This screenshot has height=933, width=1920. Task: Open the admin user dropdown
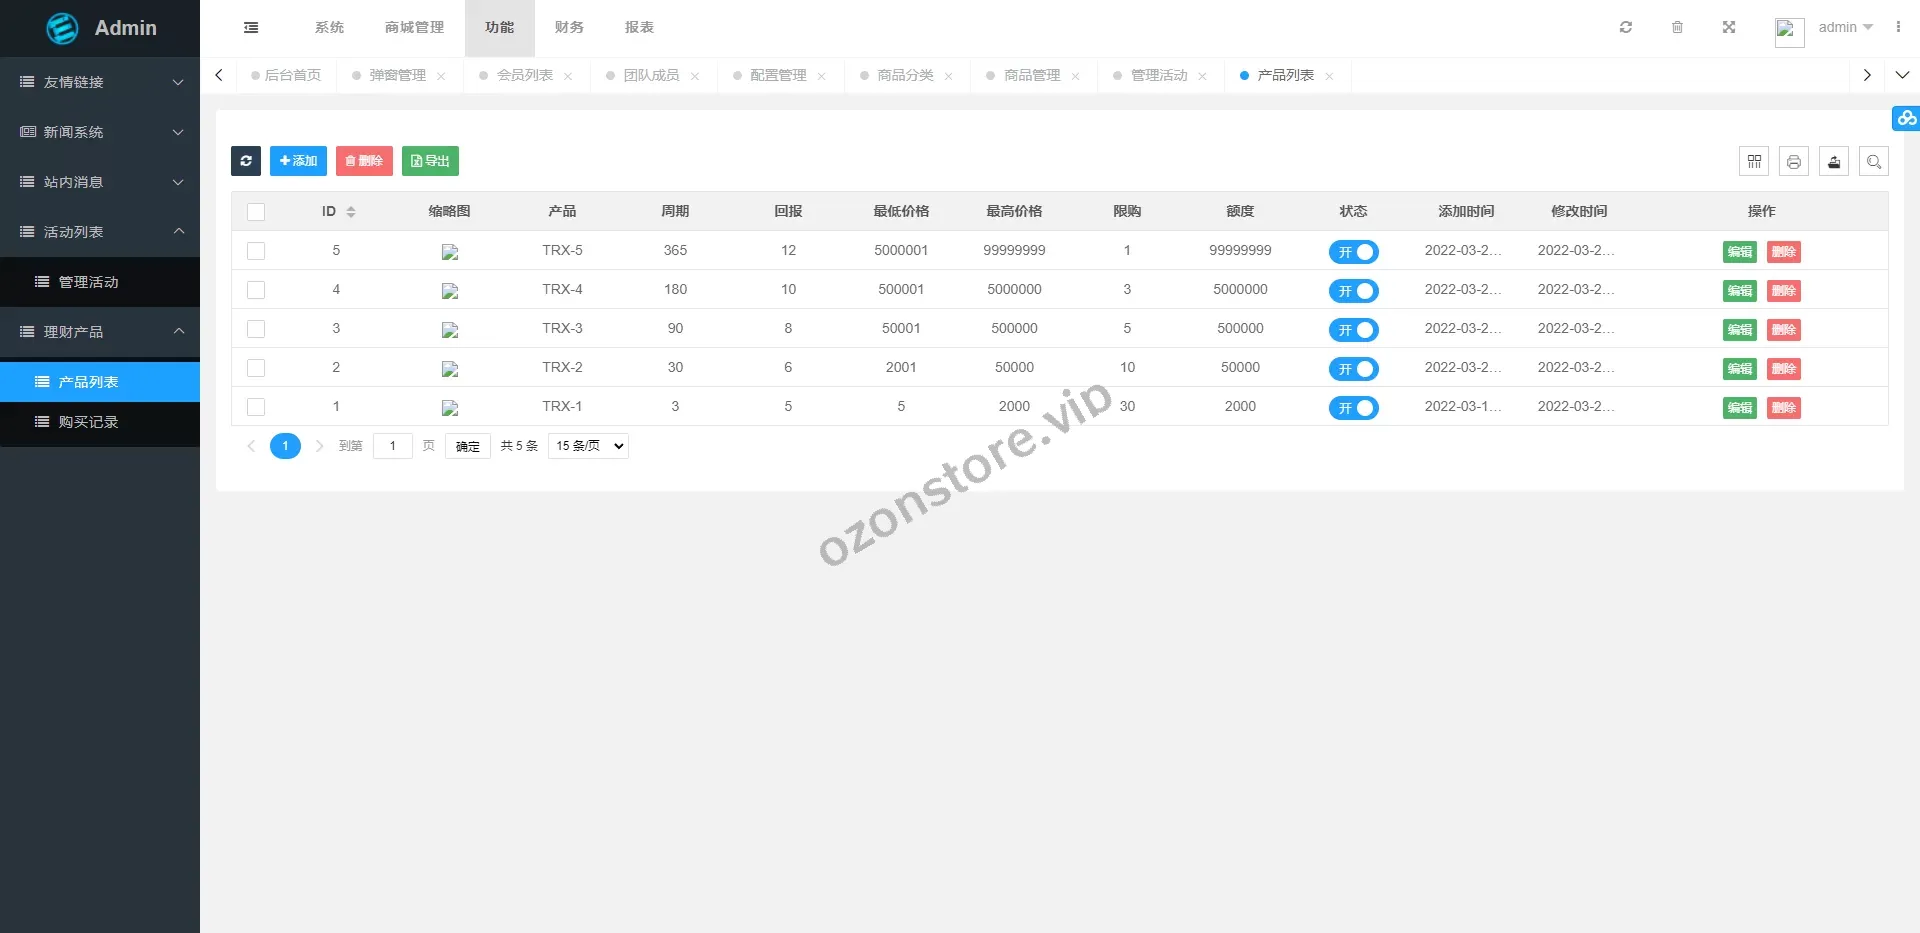click(1844, 28)
